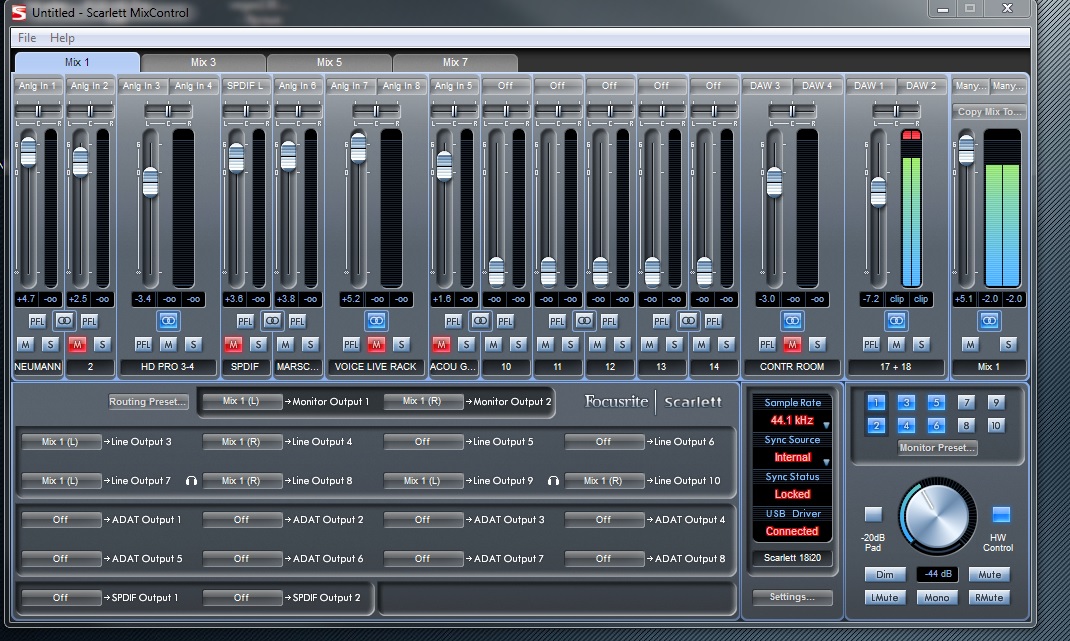Click the NEUMANN channel fader handle

(x=28, y=150)
